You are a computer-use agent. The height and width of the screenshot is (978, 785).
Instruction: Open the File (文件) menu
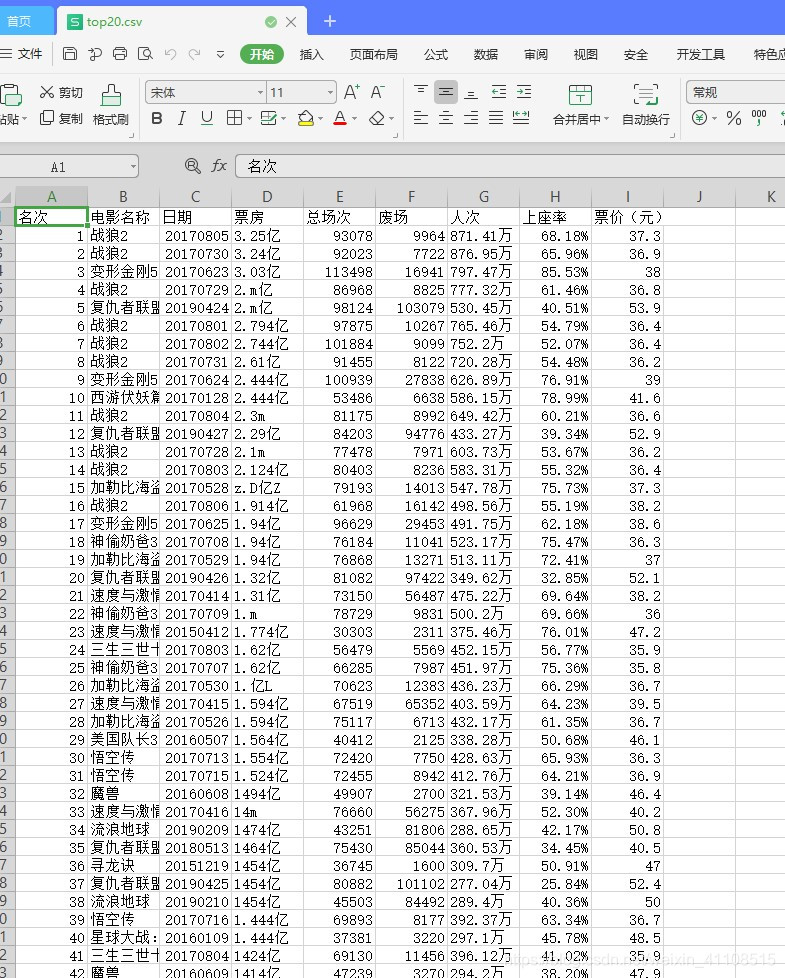click(x=22, y=54)
